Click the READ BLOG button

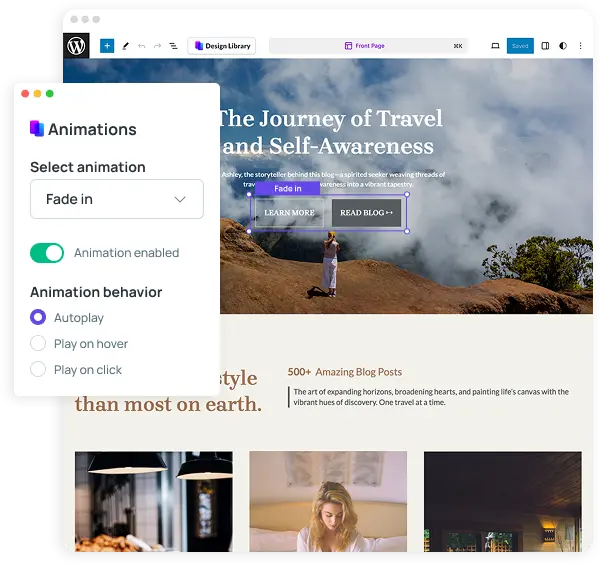[x=366, y=213]
